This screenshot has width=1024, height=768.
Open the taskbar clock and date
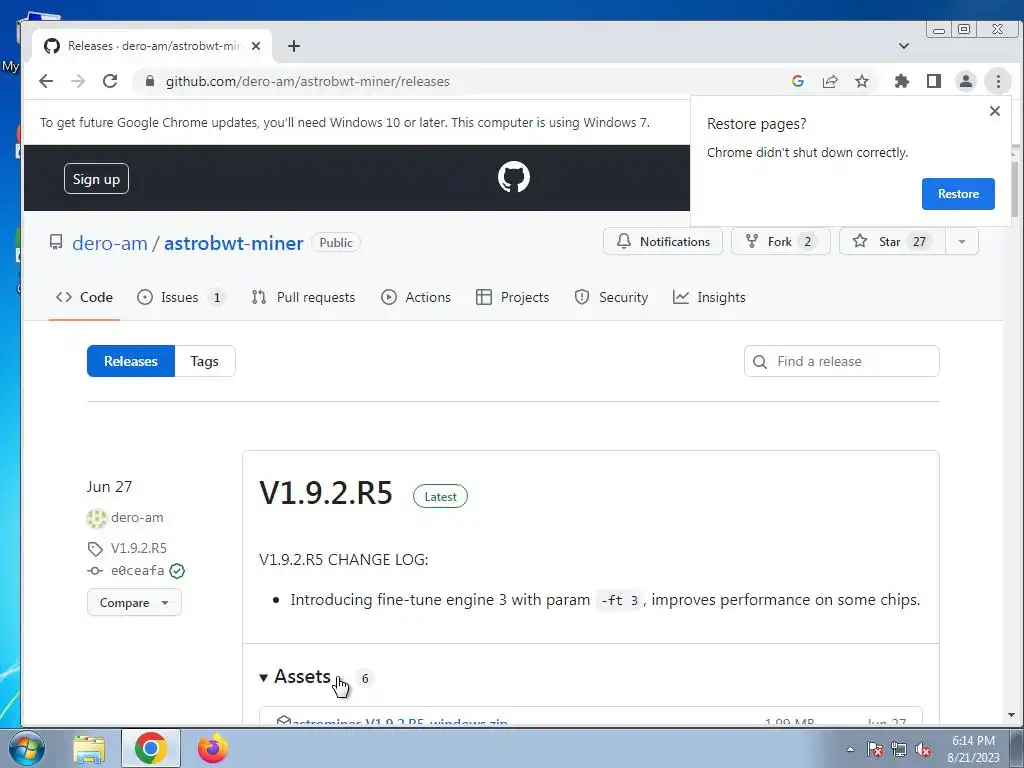(973, 749)
